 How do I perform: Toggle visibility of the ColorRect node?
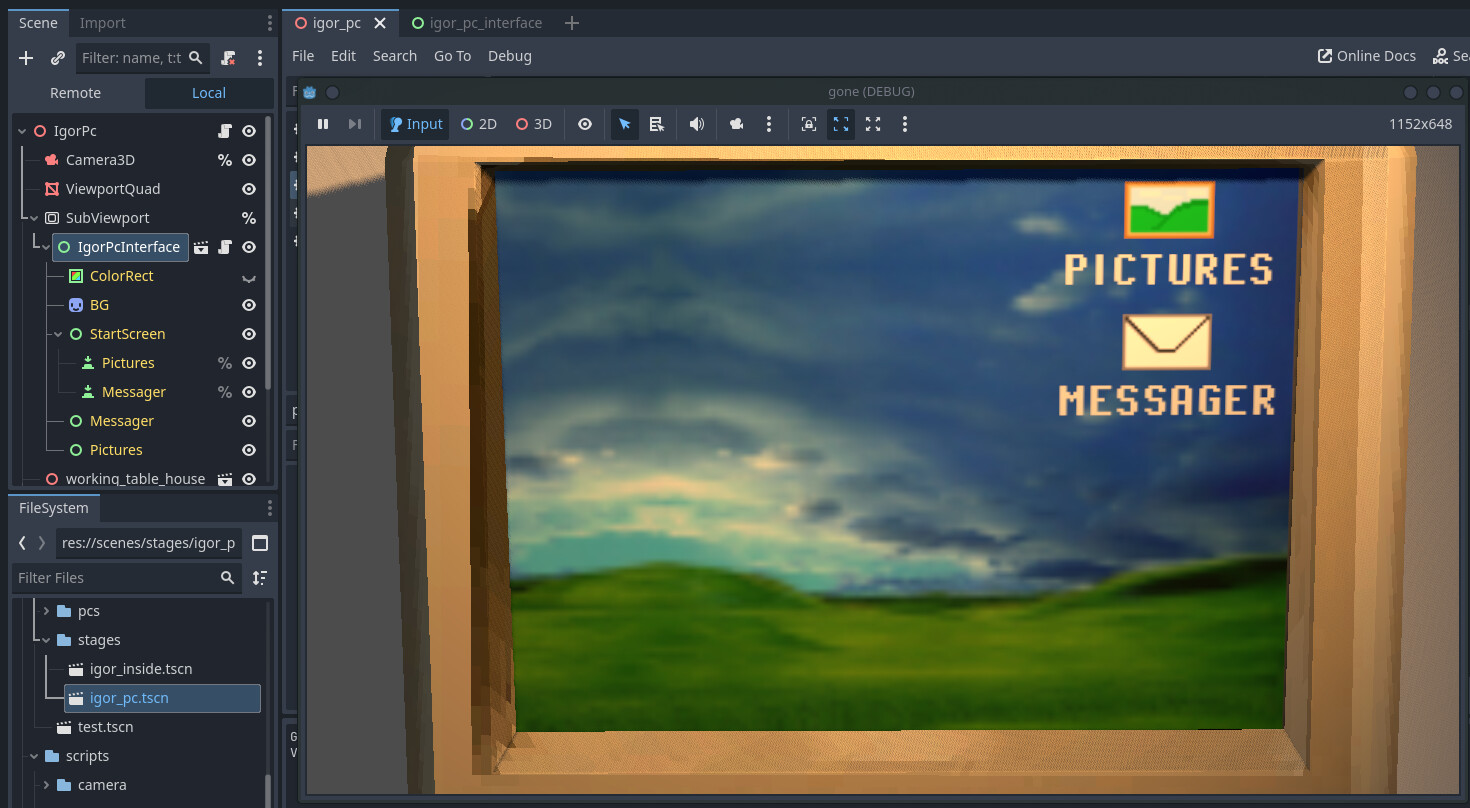(x=248, y=276)
